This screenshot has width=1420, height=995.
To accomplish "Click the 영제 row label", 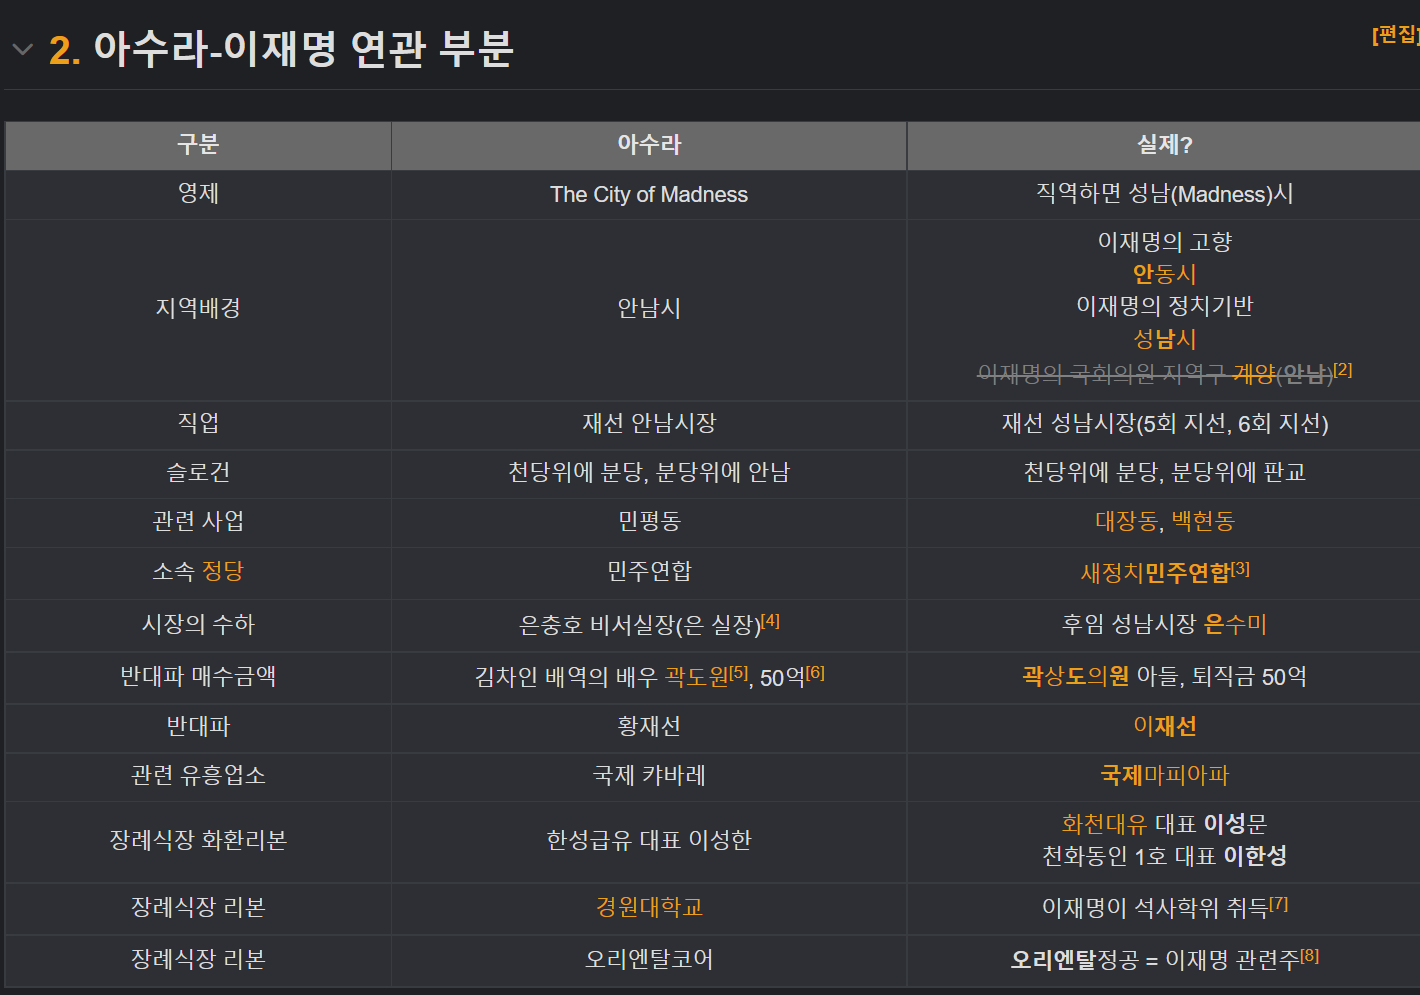I will [198, 193].
